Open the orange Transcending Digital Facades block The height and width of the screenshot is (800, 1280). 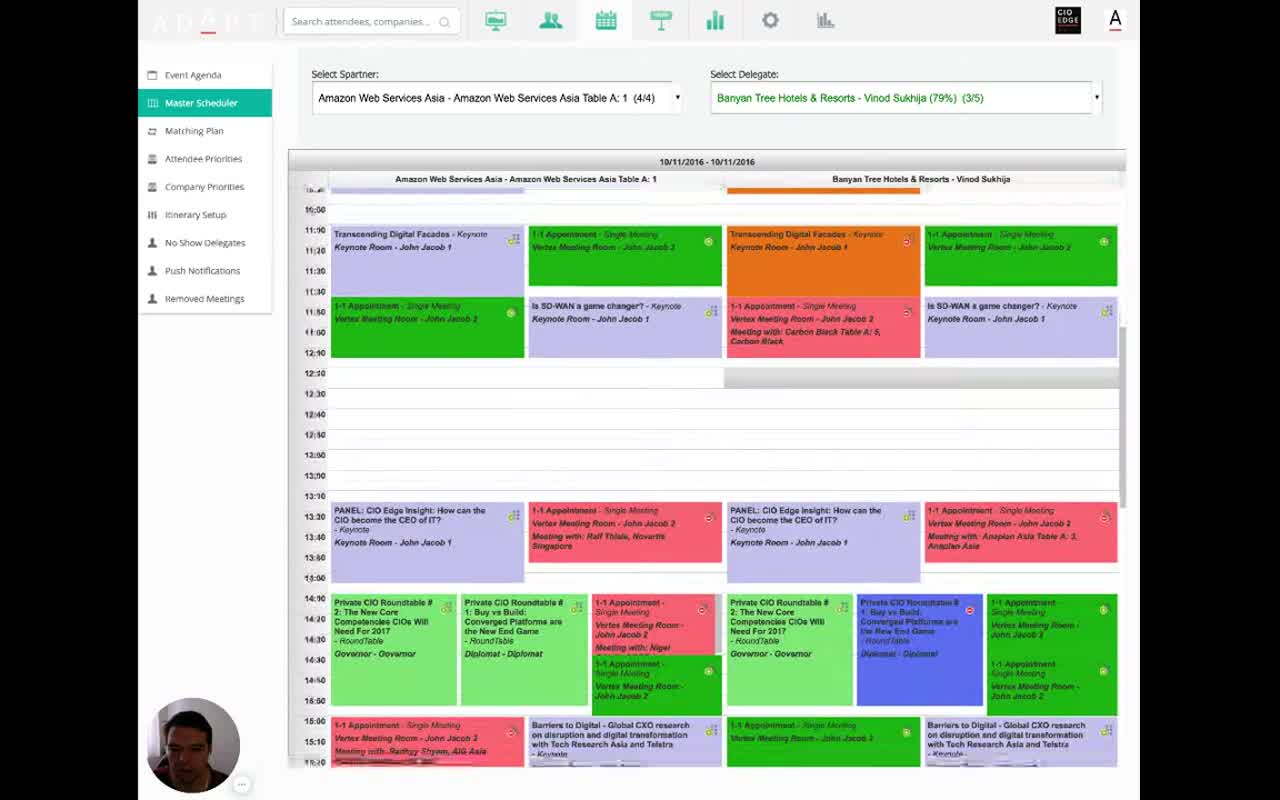pyautogui.click(x=823, y=261)
